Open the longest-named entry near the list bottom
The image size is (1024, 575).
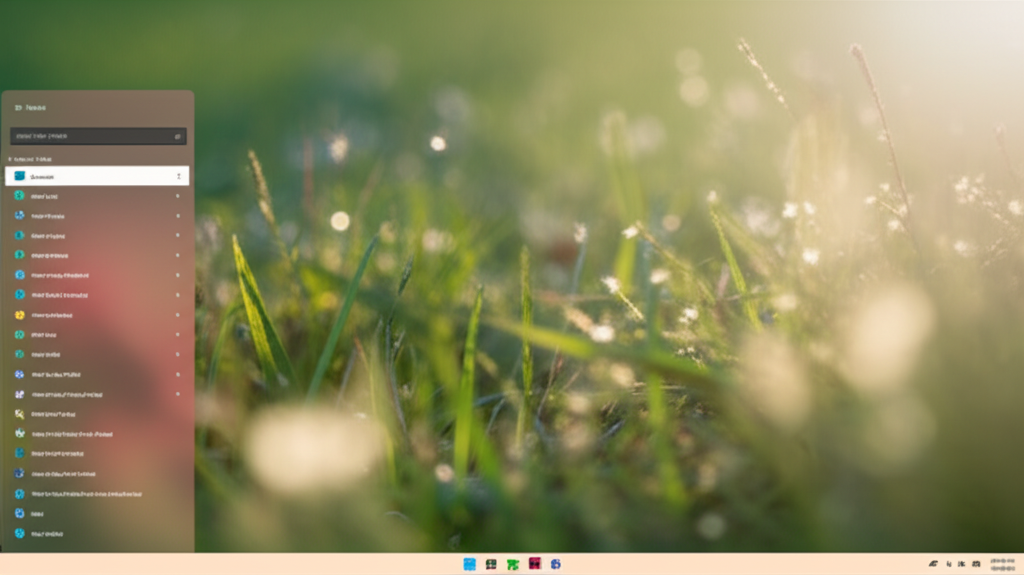(85, 493)
